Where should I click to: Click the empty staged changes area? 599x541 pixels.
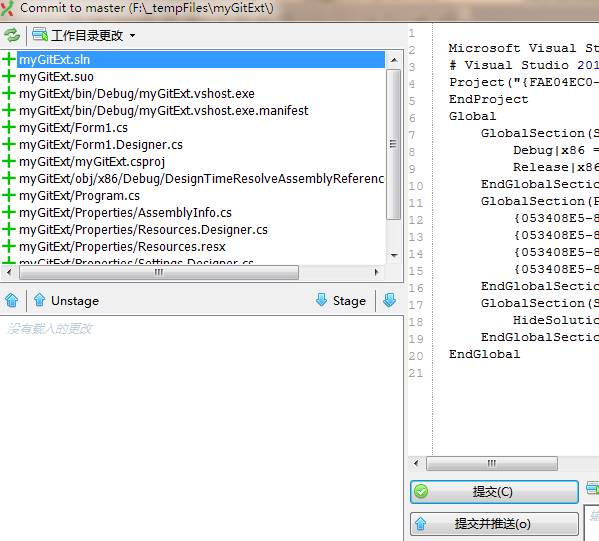coord(201,428)
